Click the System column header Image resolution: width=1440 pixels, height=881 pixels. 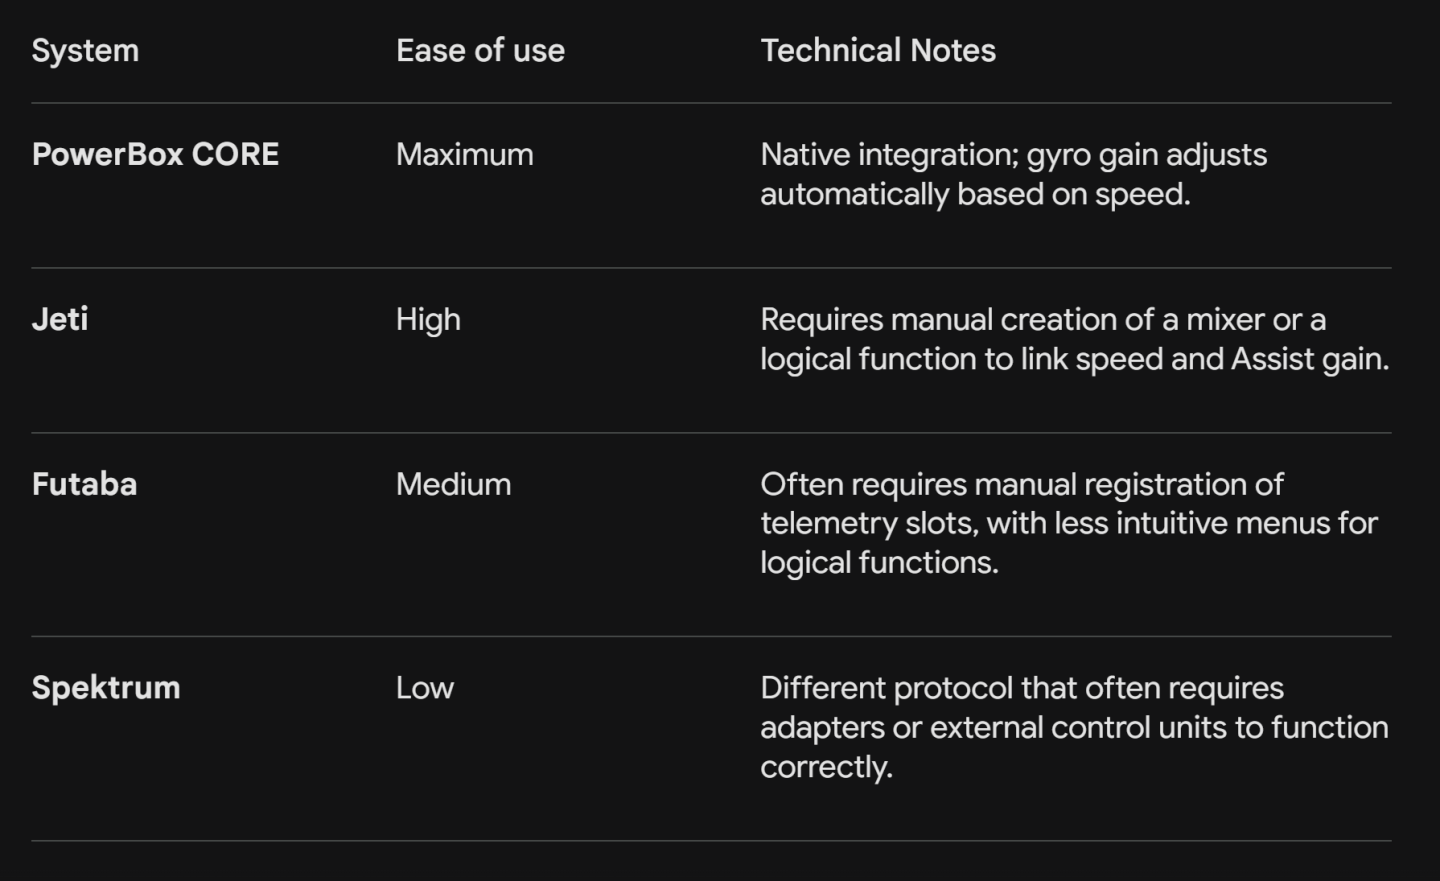point(85,51)
